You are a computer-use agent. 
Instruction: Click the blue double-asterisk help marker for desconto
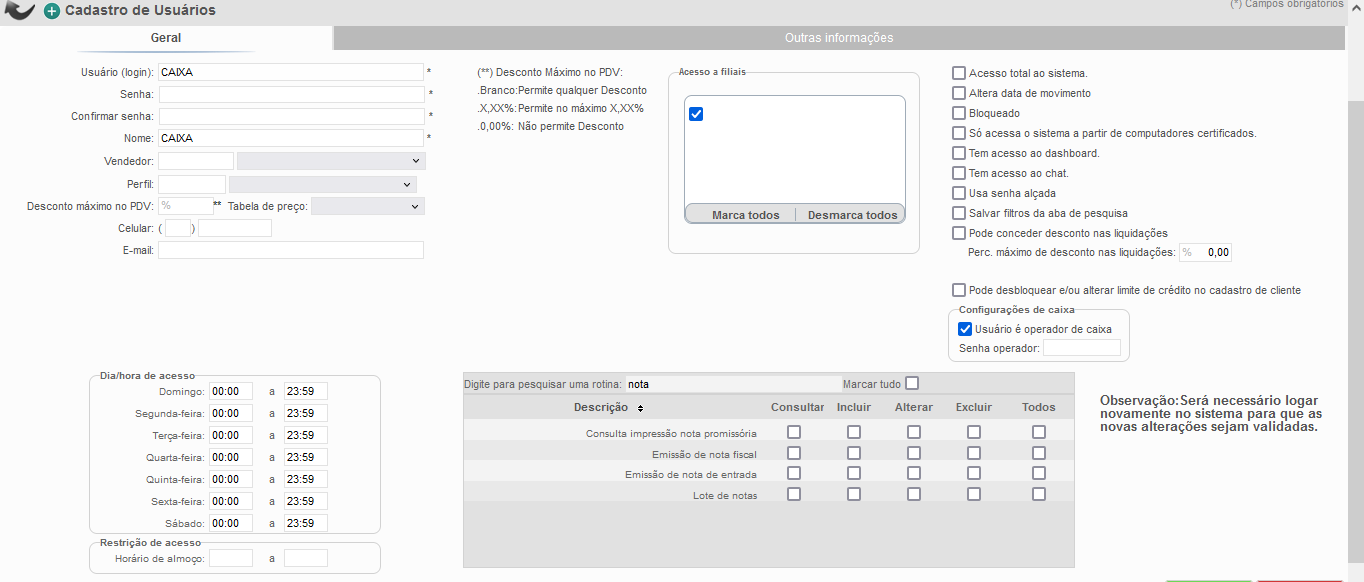click(x=217, y=204)
